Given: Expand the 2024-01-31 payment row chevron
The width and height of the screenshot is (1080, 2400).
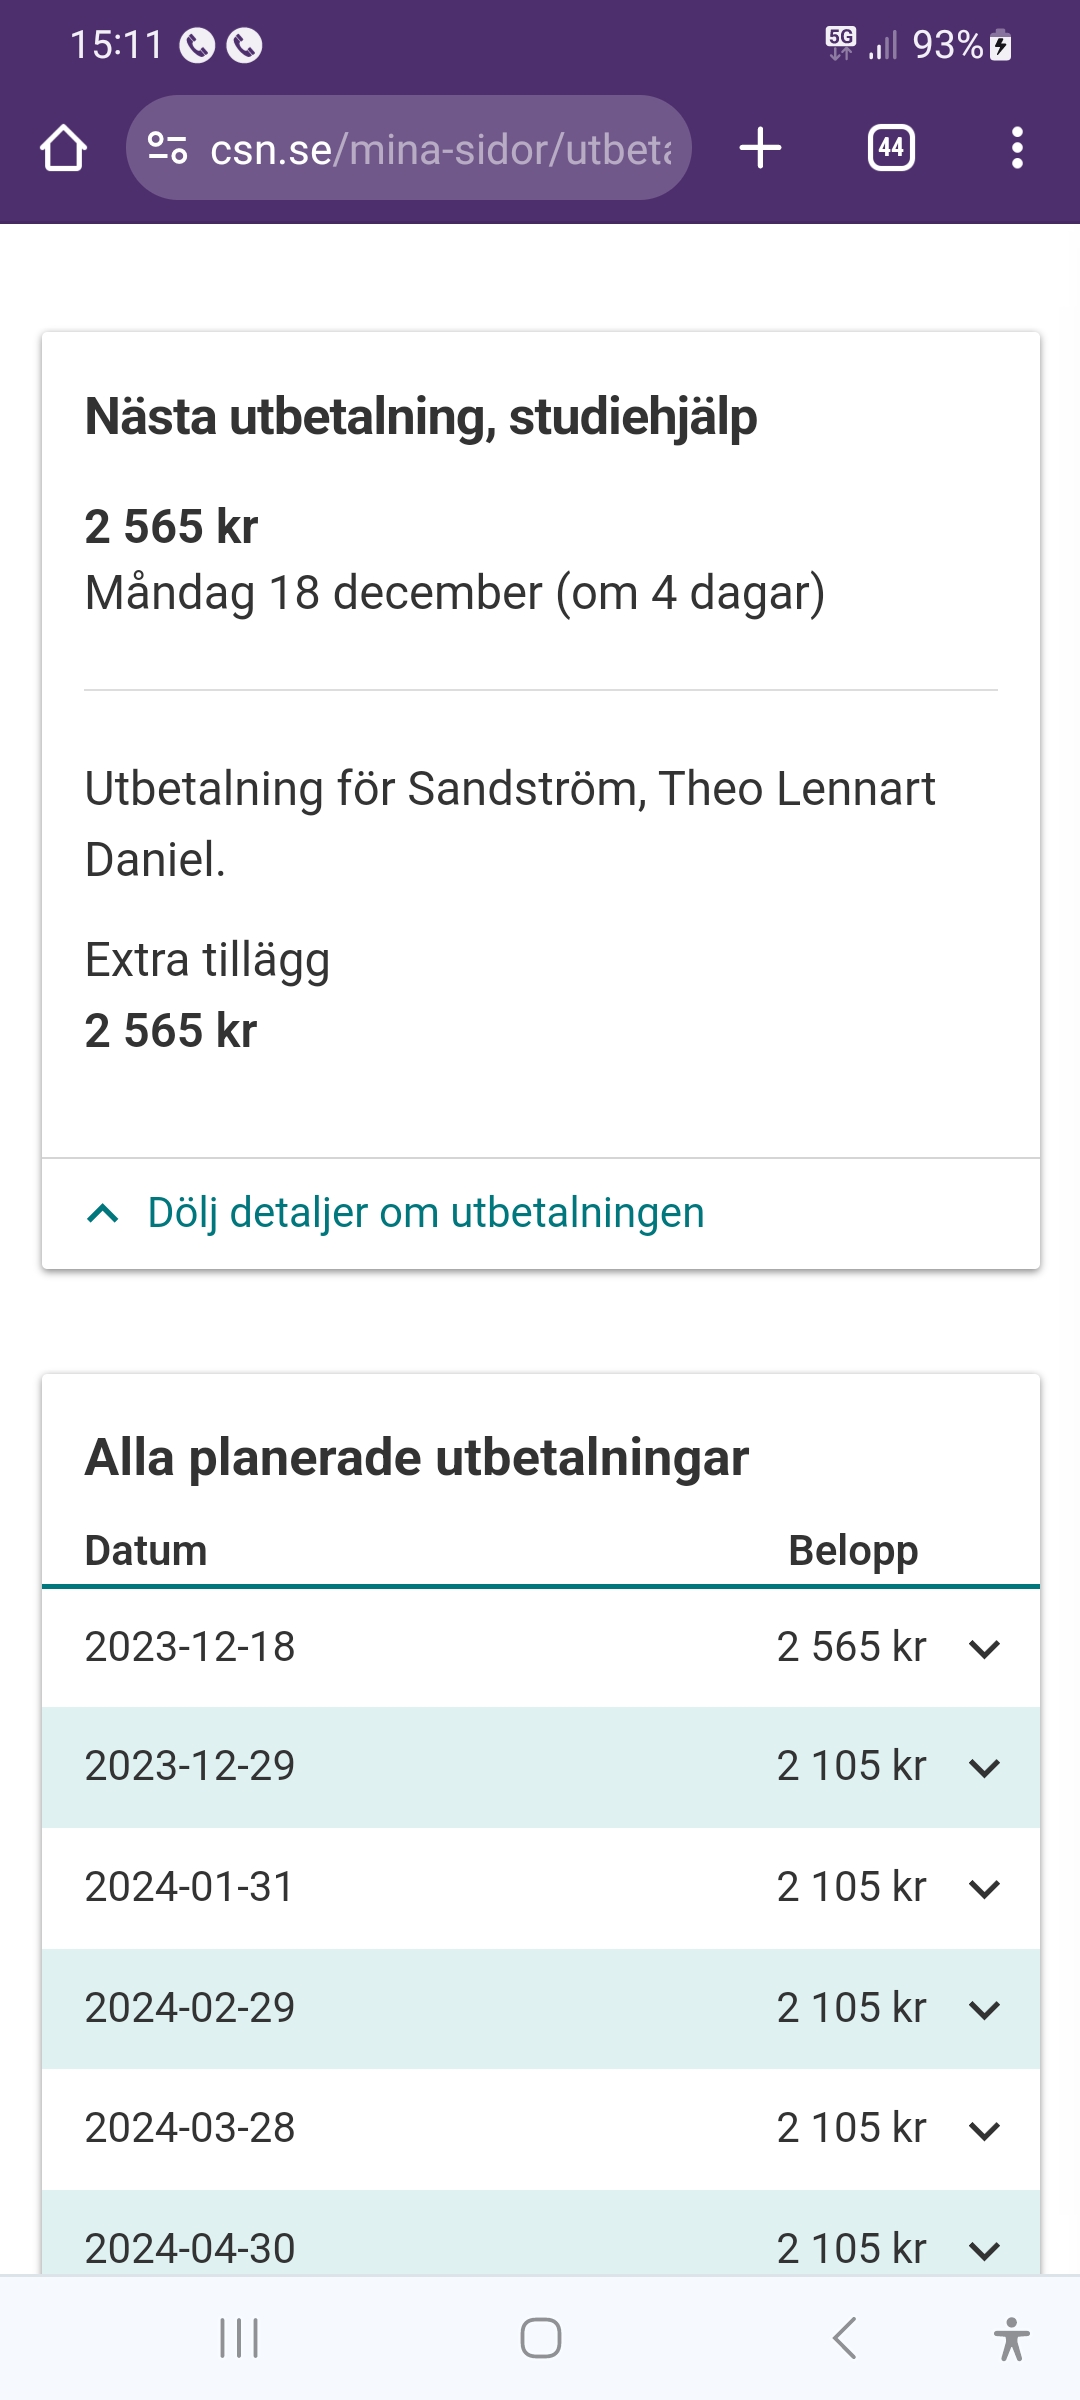Looking at the screenshot, I should [x=984, y=1888].
